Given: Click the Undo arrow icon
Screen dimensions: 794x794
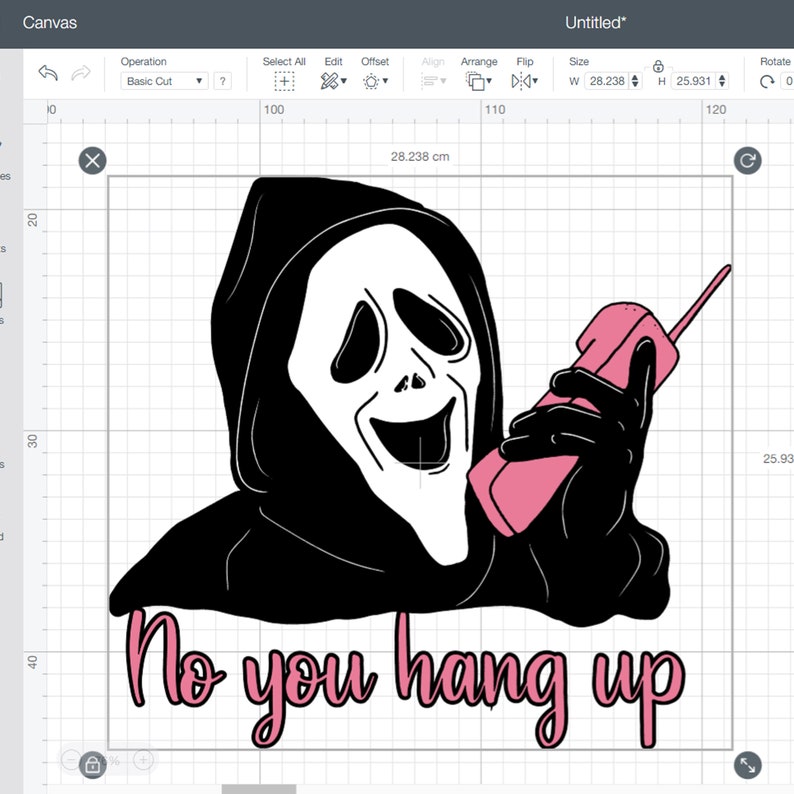Looking at the screenshot, I should tap(48, 73).
